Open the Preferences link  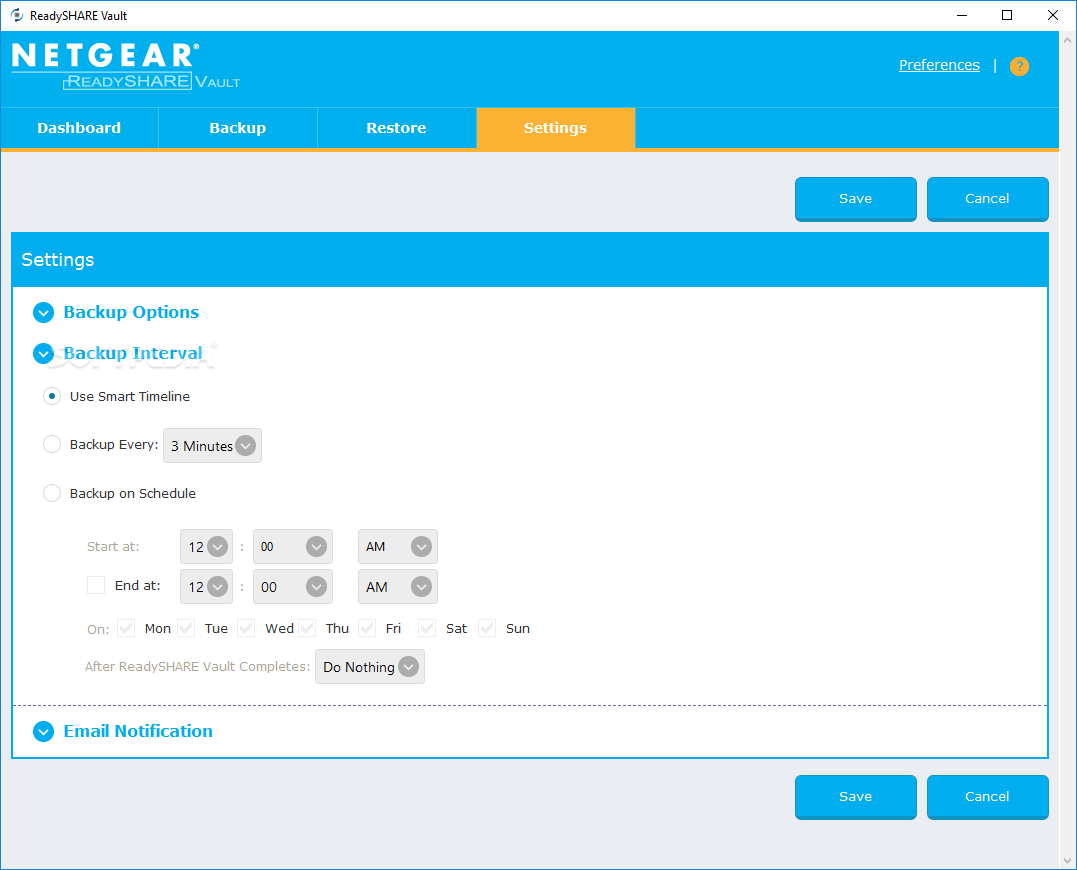click(x=939, y=65)
